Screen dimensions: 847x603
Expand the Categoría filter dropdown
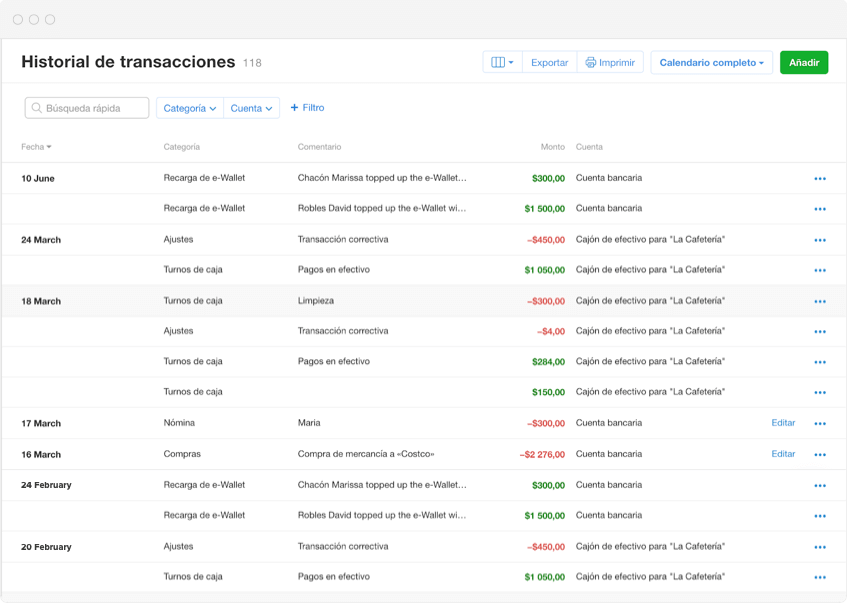pyautogui.click(x=190, y=108)
